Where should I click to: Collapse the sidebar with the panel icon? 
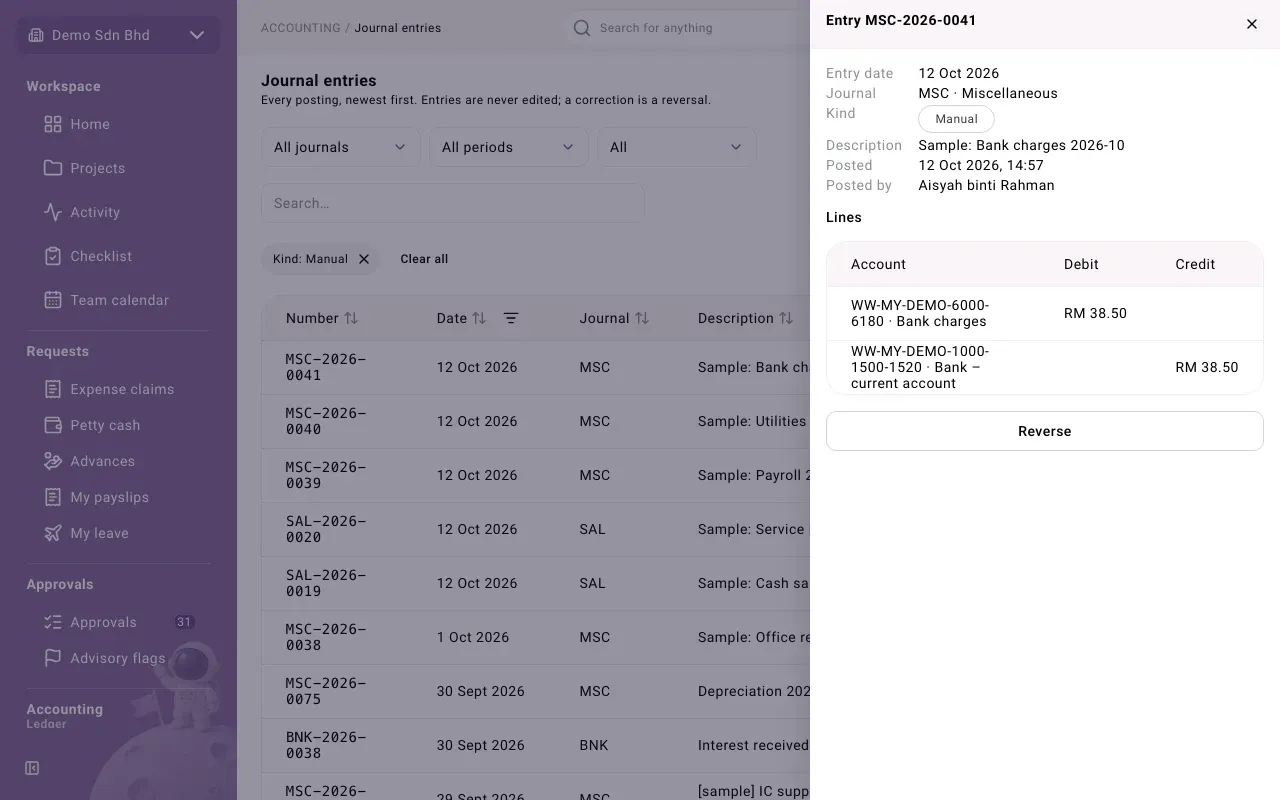click(32, 768)
